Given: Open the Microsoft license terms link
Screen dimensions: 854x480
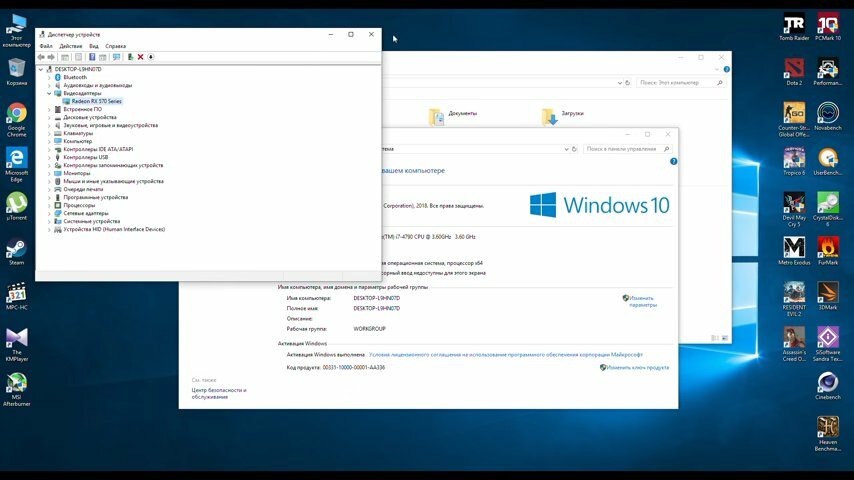Looking at the screenshot, I should (x=505, y=355).
